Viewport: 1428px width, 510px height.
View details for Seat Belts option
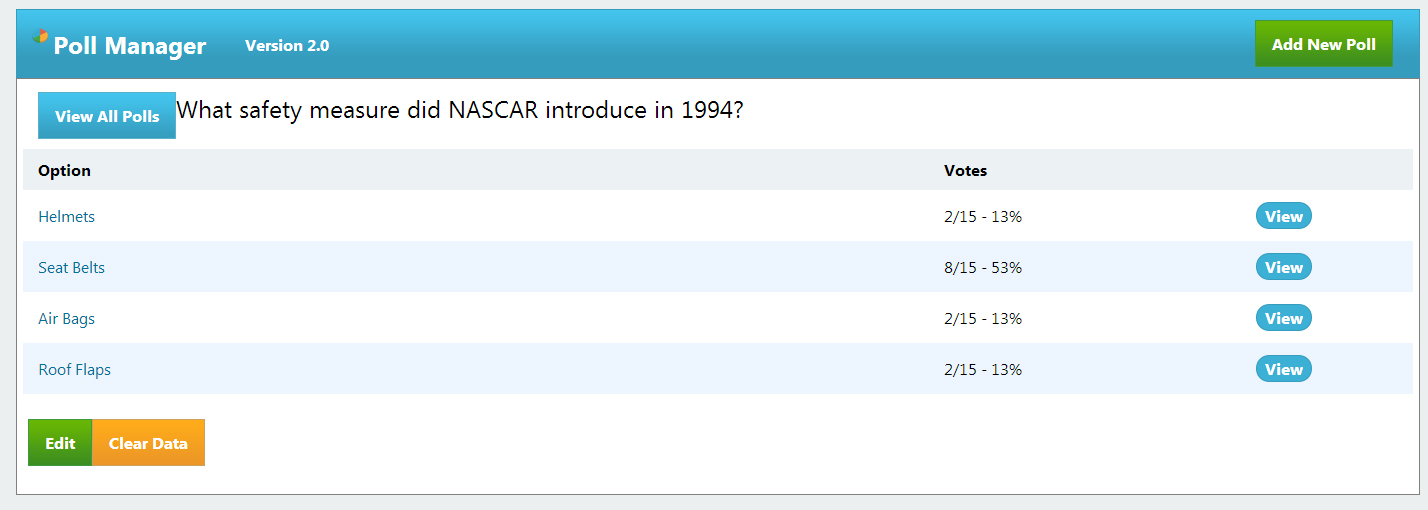1283,267
